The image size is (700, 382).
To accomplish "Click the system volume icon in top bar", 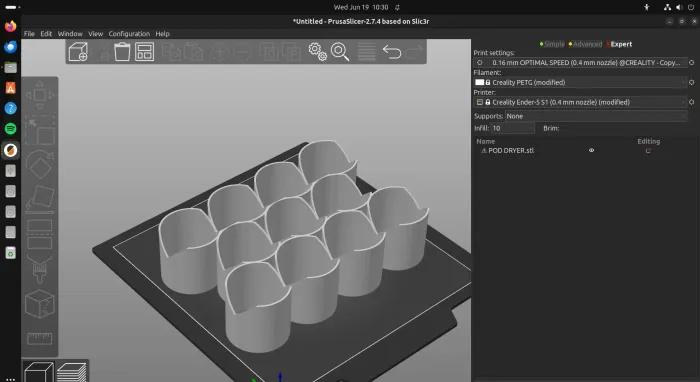I will (679, 7).
